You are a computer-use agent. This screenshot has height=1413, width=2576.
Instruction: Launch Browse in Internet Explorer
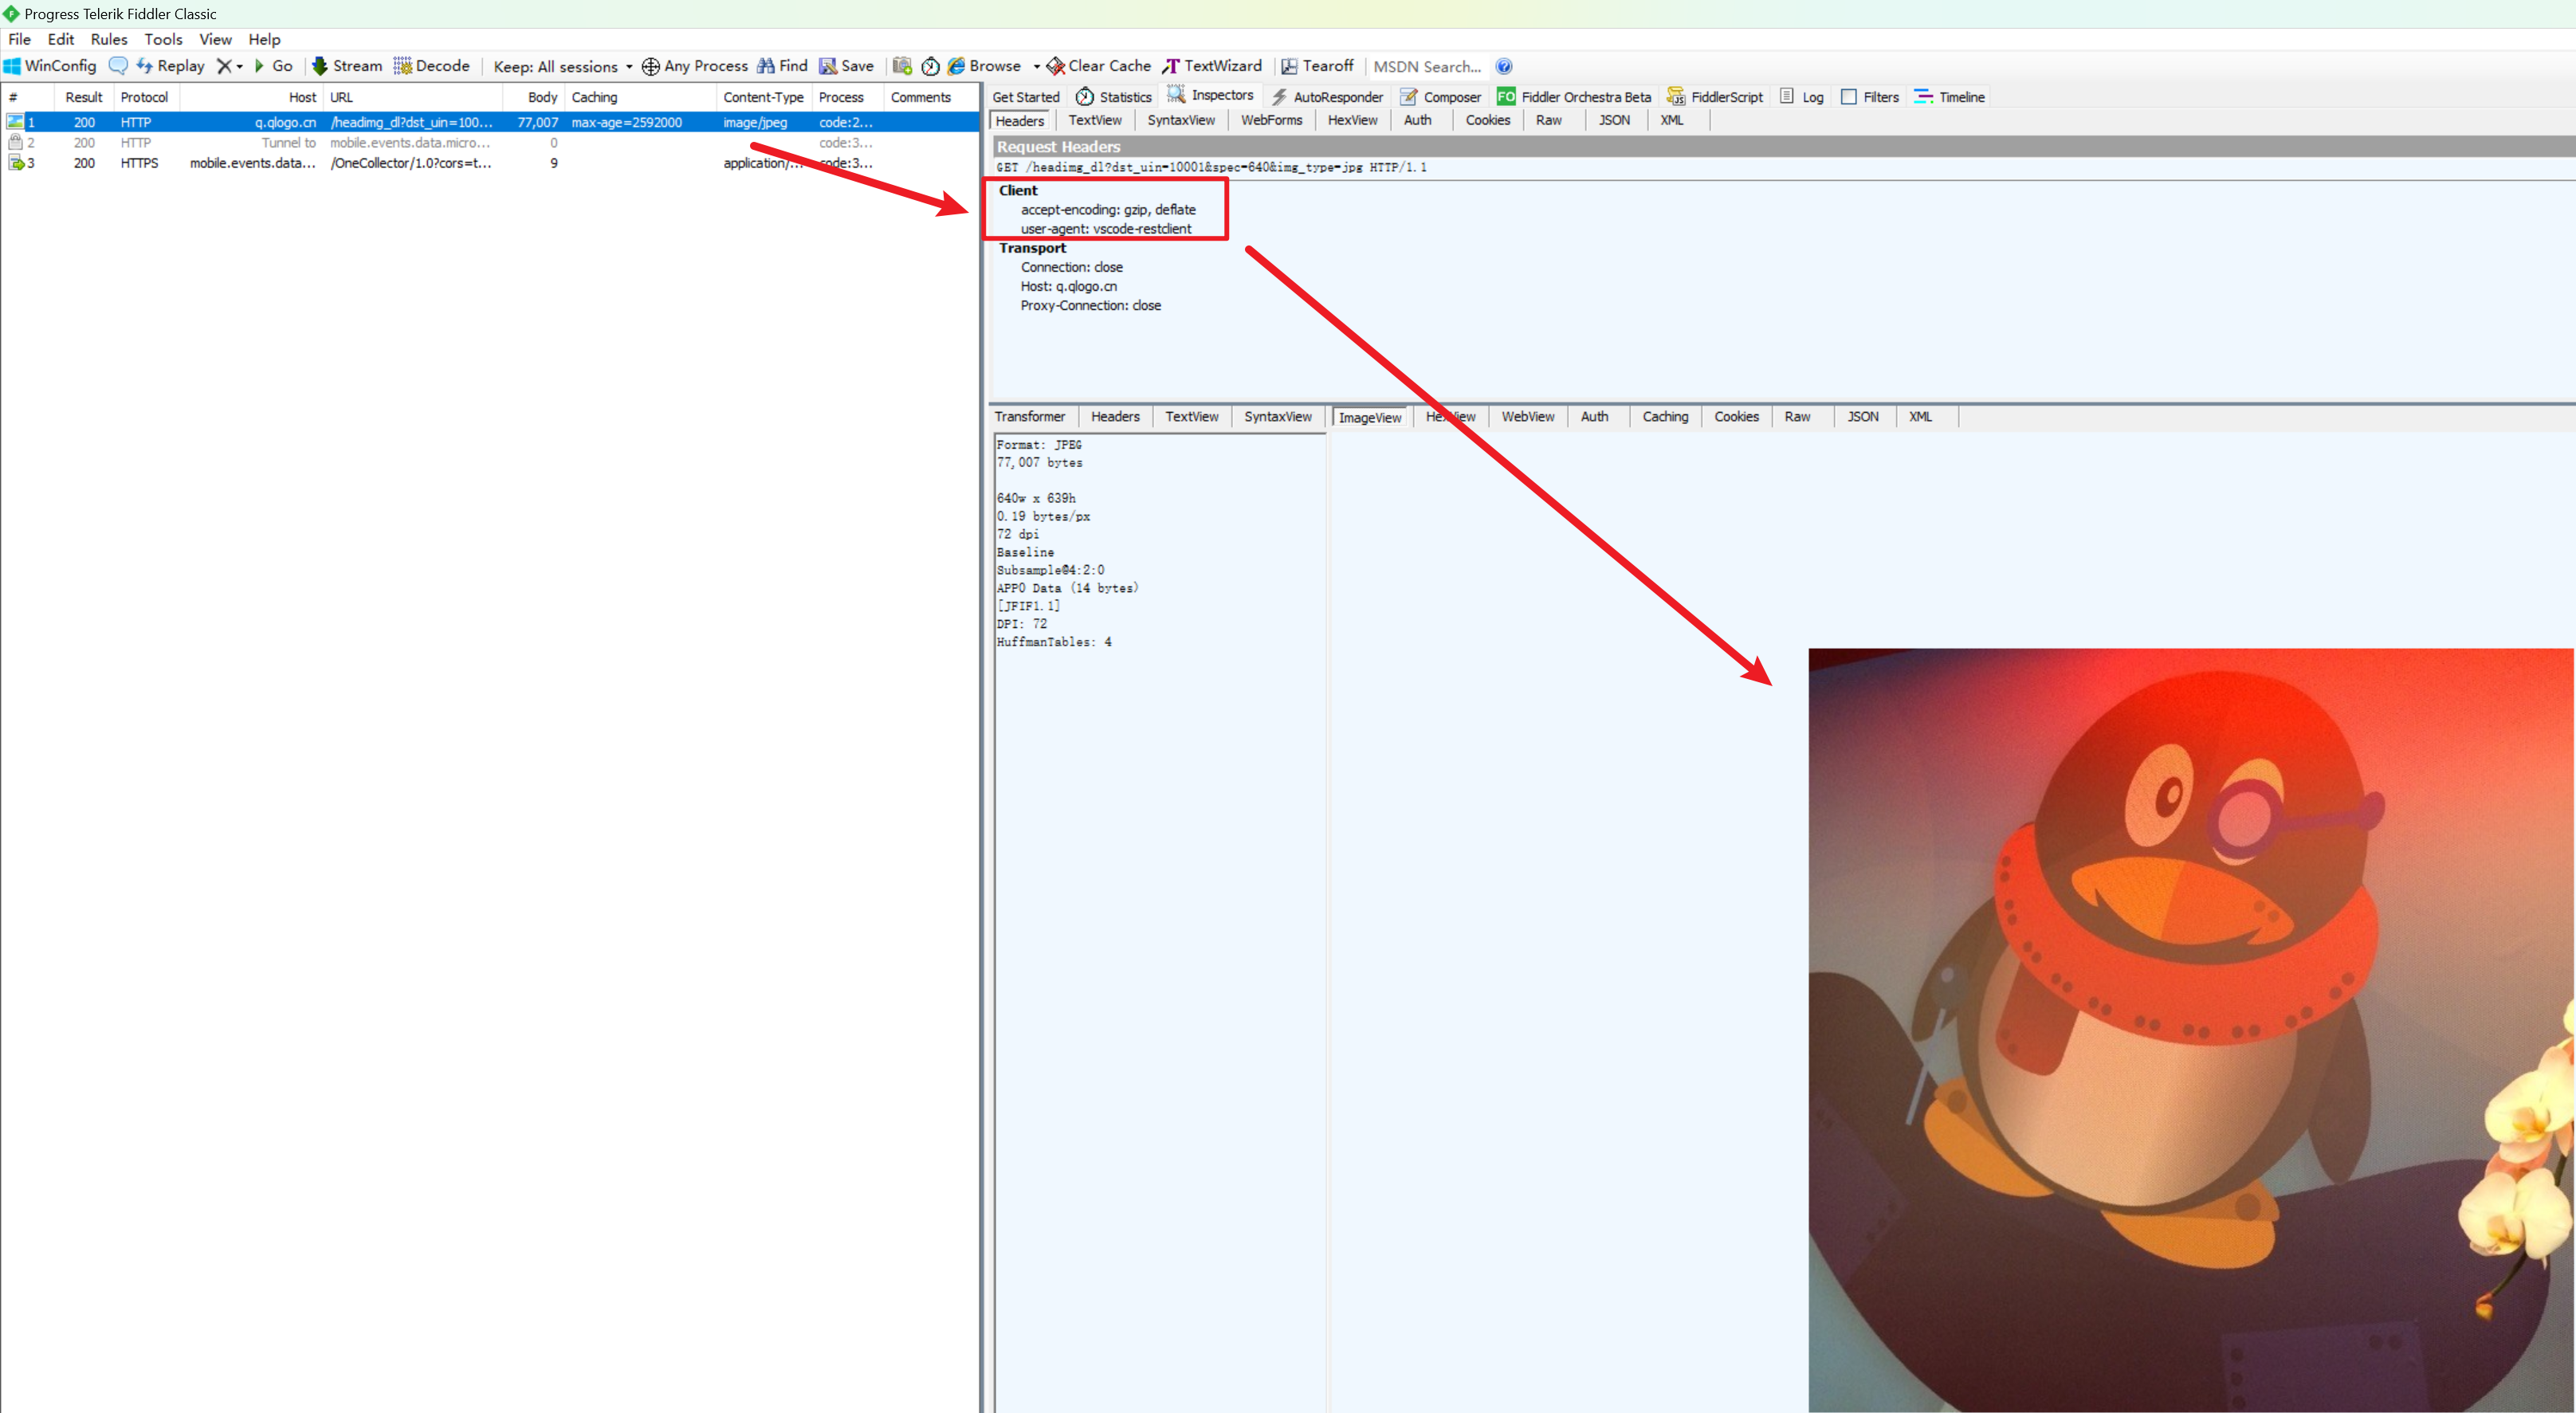point(984,66)
